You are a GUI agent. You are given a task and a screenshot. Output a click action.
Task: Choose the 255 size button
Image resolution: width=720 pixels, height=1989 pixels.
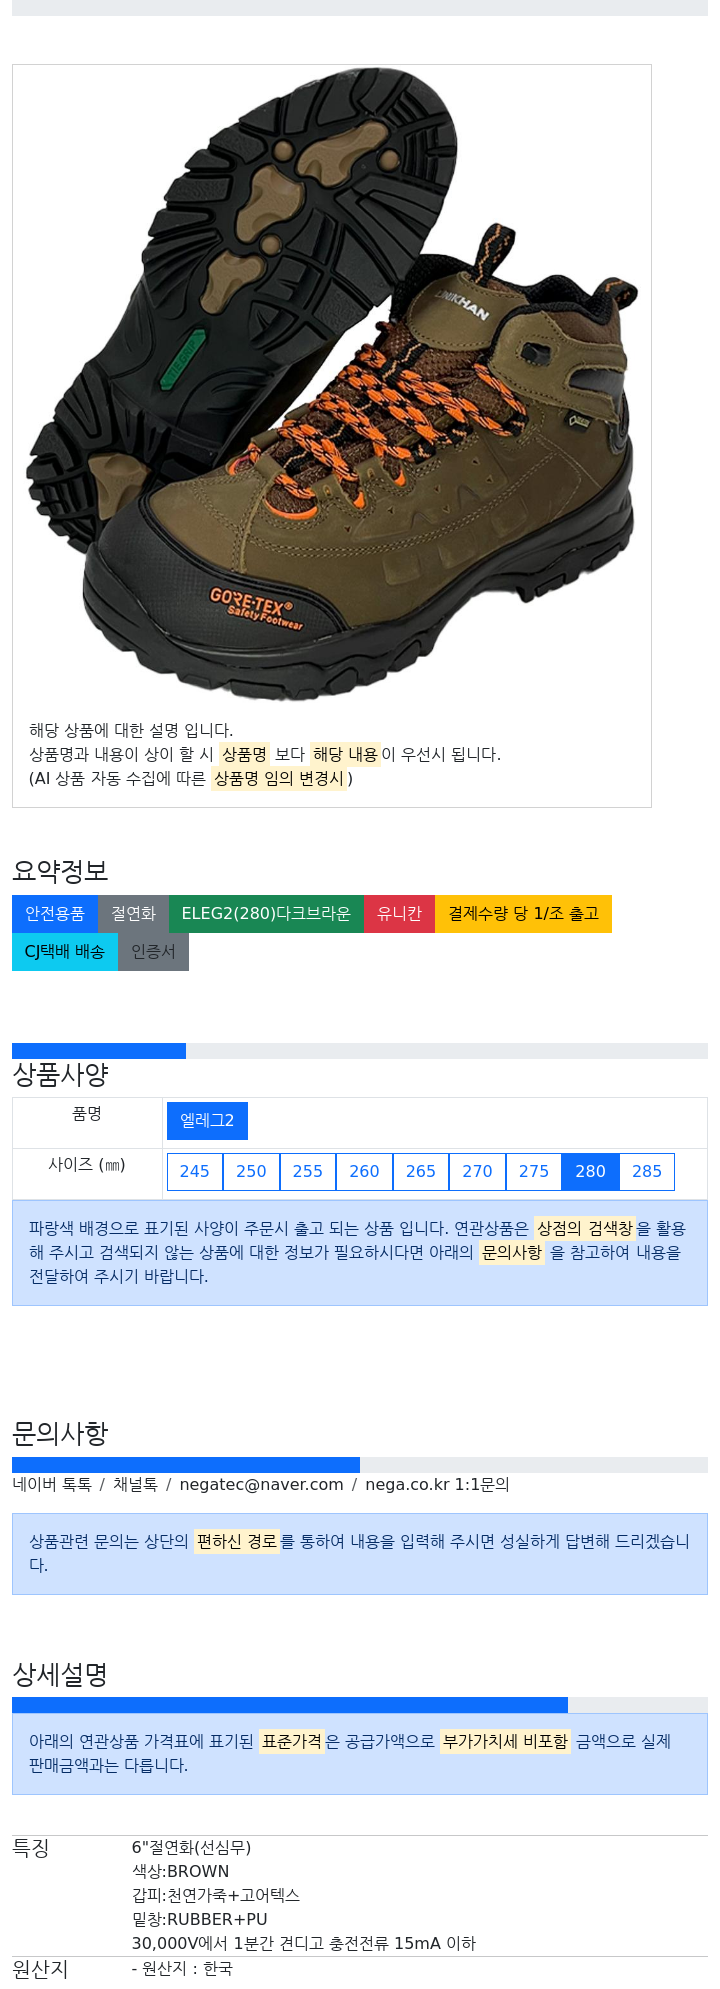[308, 1171]
